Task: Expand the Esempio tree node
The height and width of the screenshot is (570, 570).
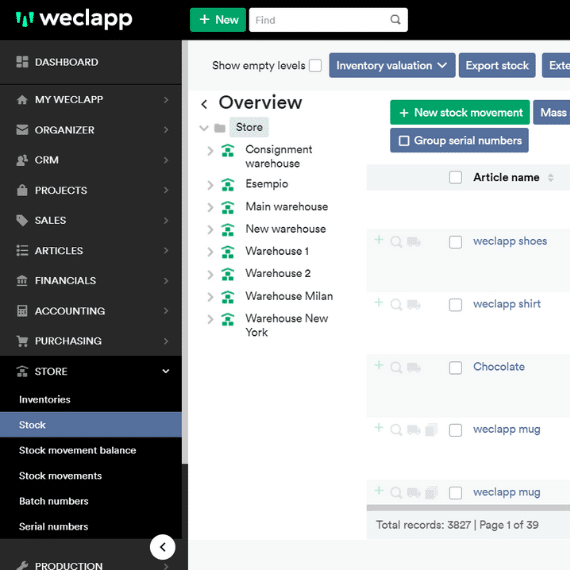Action: (210, 185)
